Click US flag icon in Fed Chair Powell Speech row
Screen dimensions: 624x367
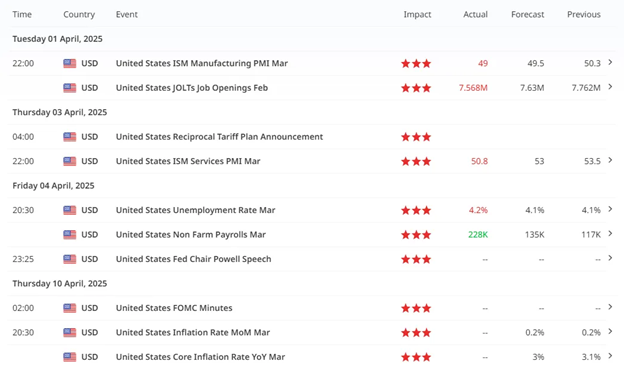coord(70,259)
